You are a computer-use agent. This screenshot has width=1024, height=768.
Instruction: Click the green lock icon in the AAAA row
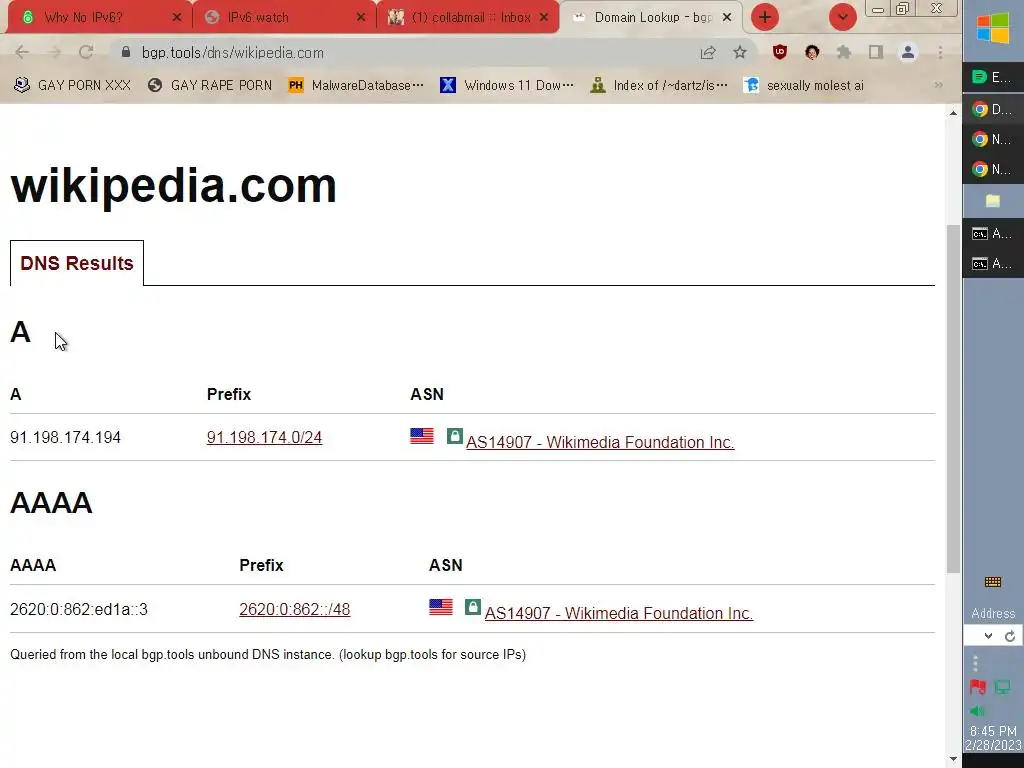[473, 607]
